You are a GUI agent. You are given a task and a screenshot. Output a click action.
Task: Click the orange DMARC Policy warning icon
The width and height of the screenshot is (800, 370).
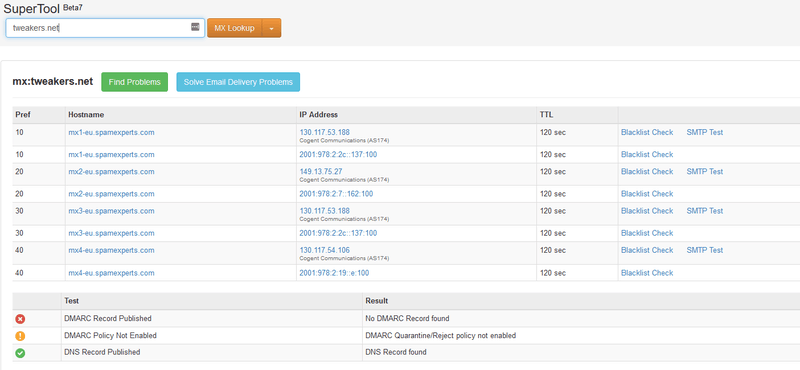tap(20, 336)
